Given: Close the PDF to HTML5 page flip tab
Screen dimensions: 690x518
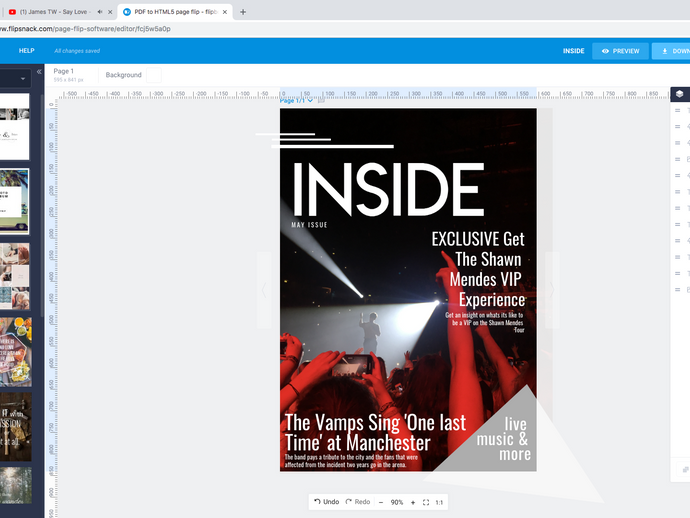Looking at the screenshot, I should pos(225,12).
